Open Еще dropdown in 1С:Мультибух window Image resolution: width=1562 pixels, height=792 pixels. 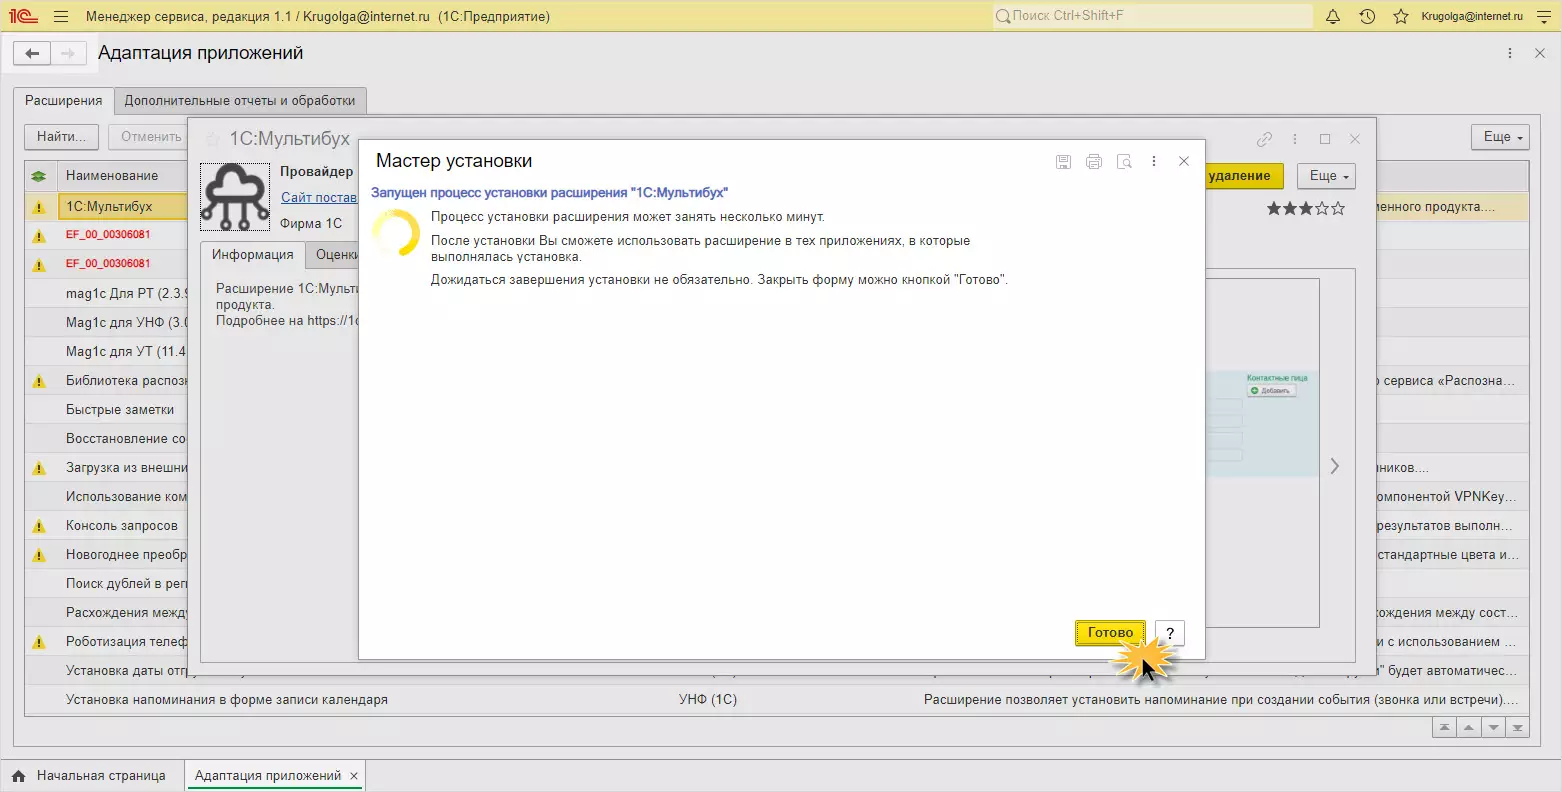pyautogui.click(x=1326, y=176)
